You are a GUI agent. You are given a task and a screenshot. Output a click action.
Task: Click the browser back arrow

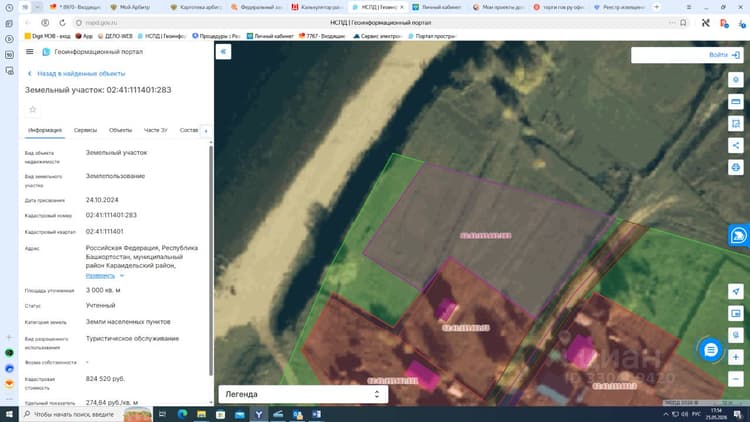pos(28,22)
